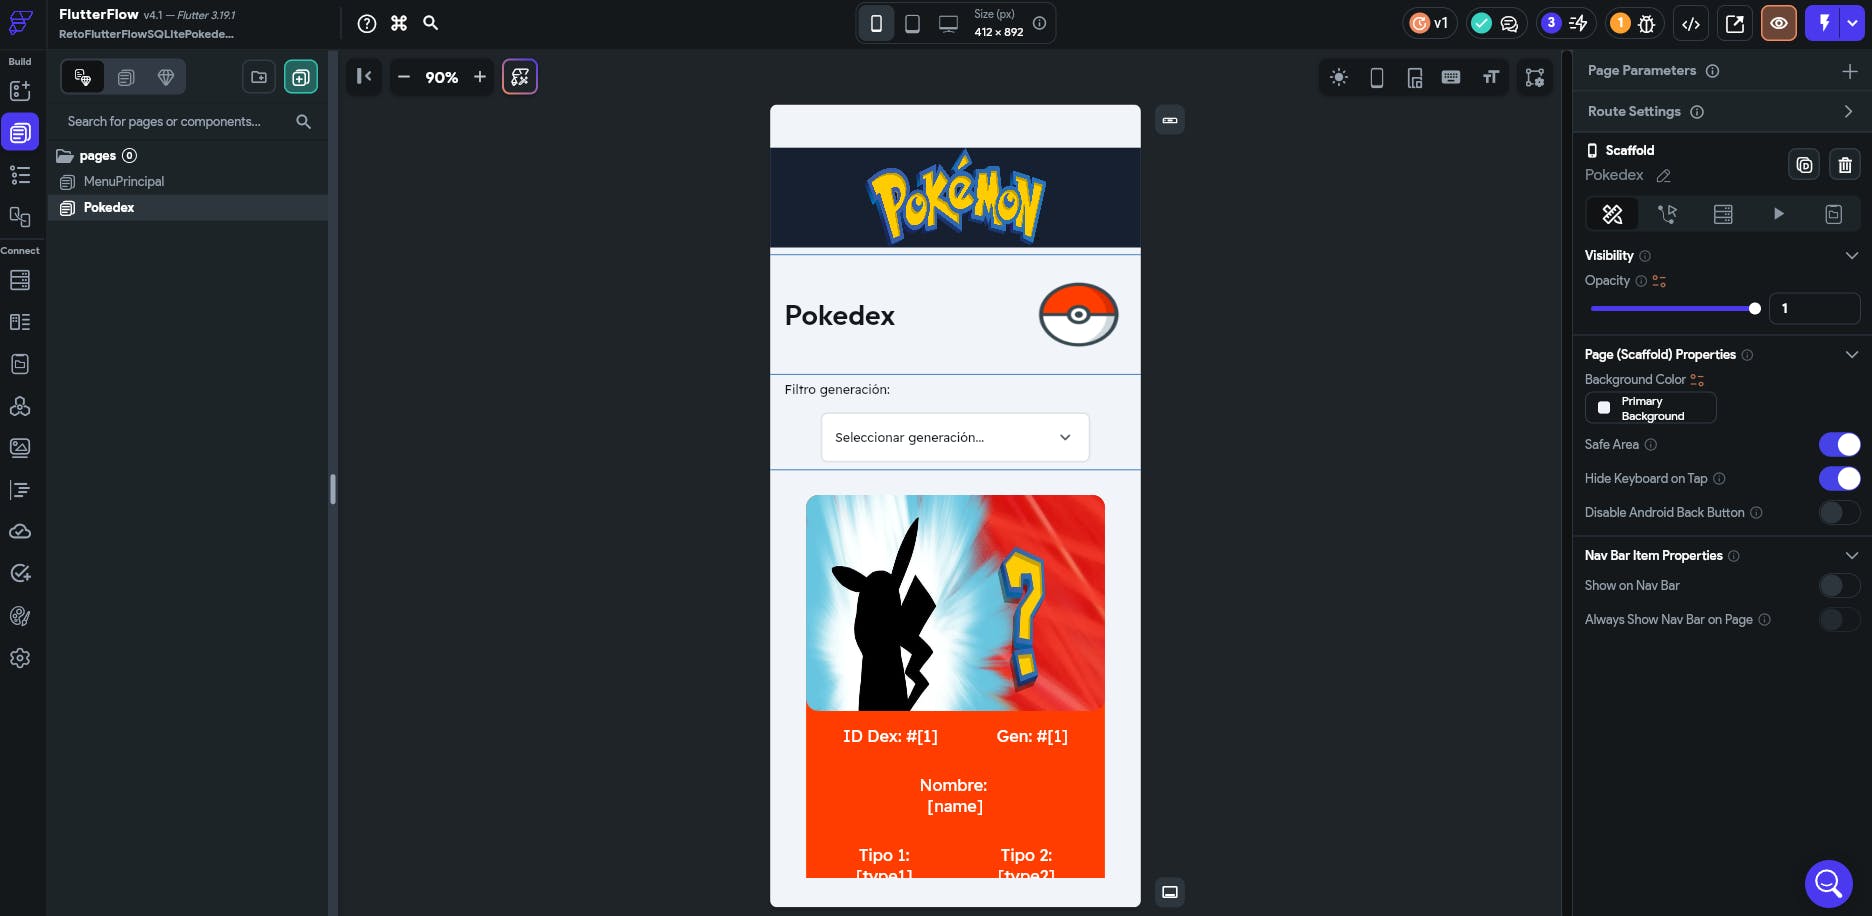This screenshot has width=1872, height=916.
Task: Toggle the Safe Area switch
Action: pos(1839,444)
